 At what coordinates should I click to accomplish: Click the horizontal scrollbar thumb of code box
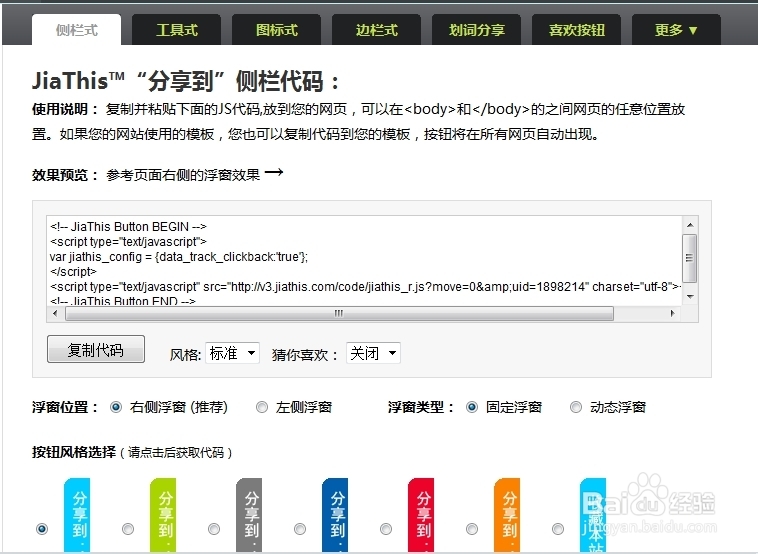click(339, 313)
